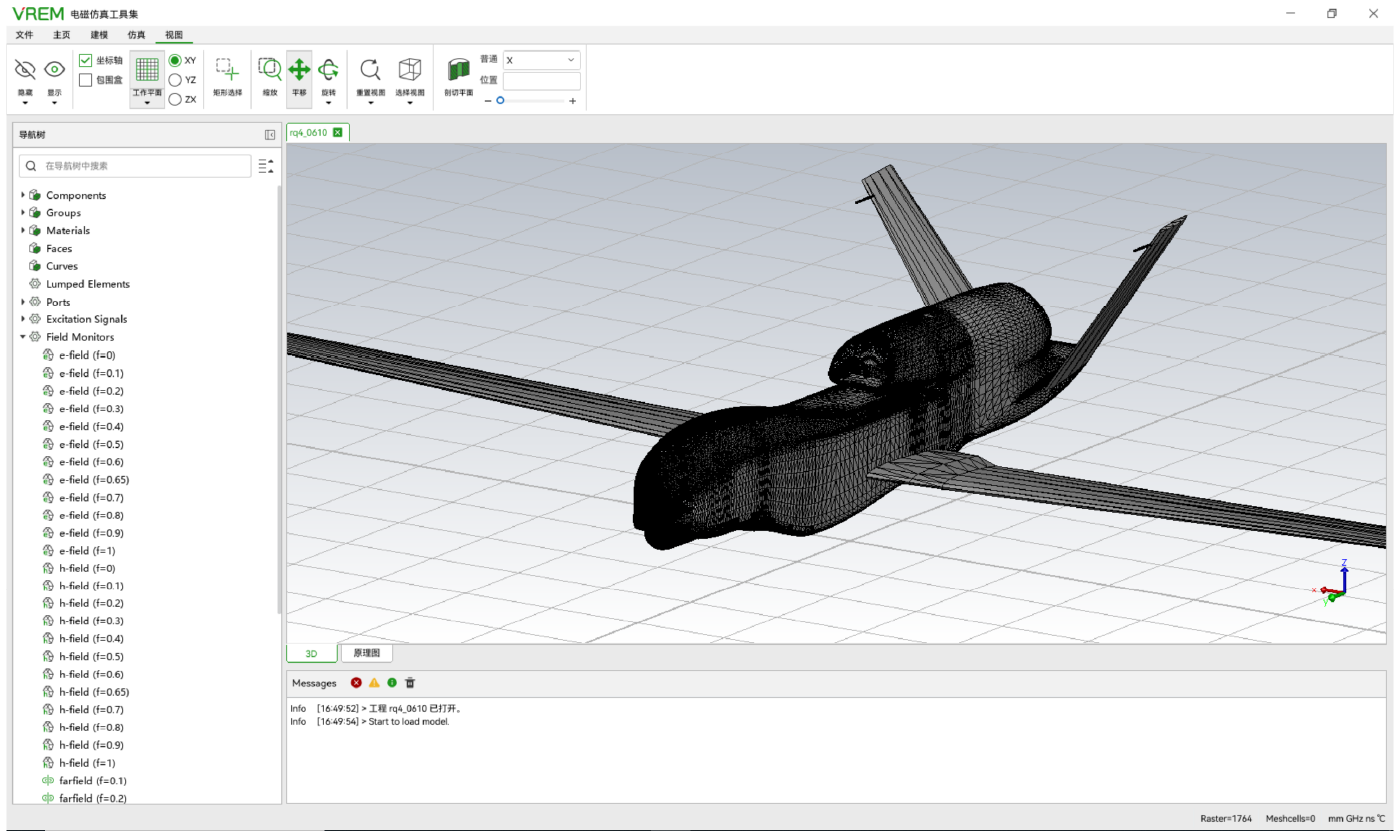Select h-field (f=0.5) in the tree
The height and width of the screenshot is (834, 1400).
pos(91,657)
